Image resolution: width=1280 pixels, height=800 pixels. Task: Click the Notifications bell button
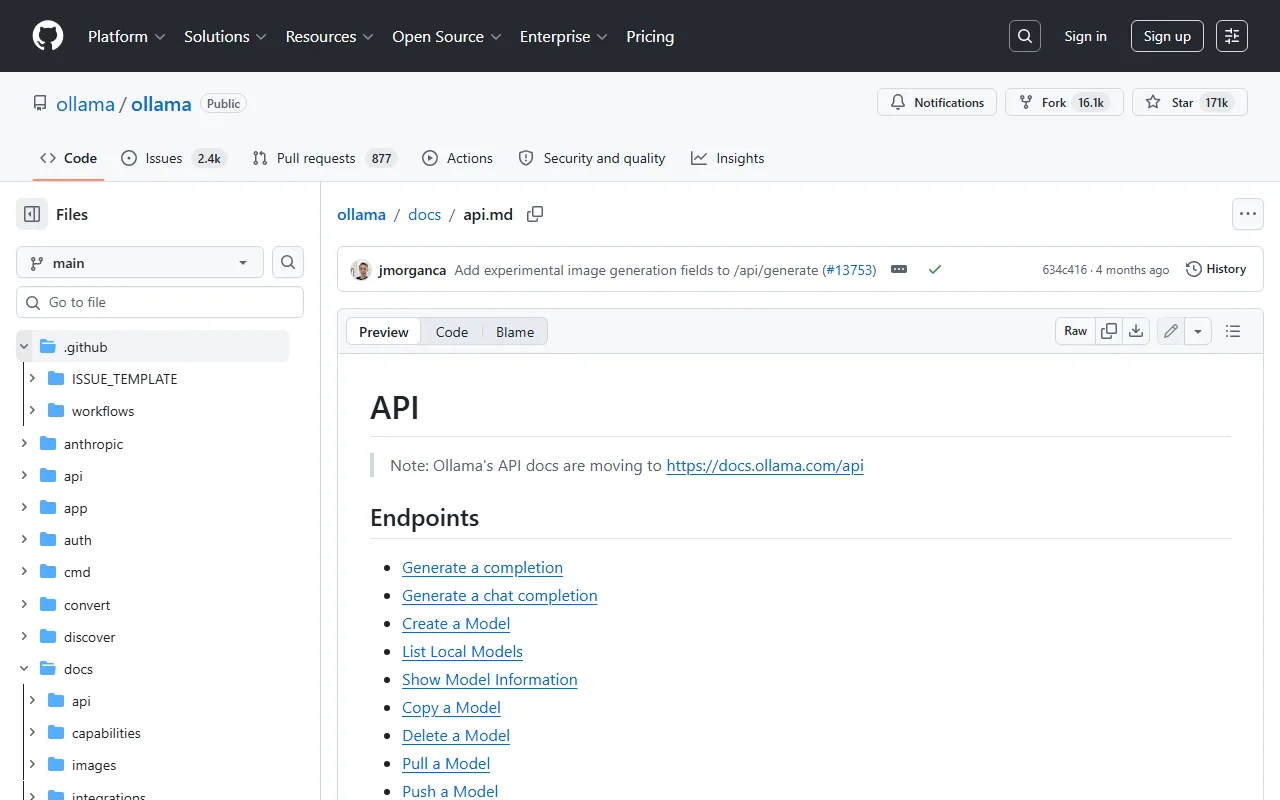click(x=937, y=102)
